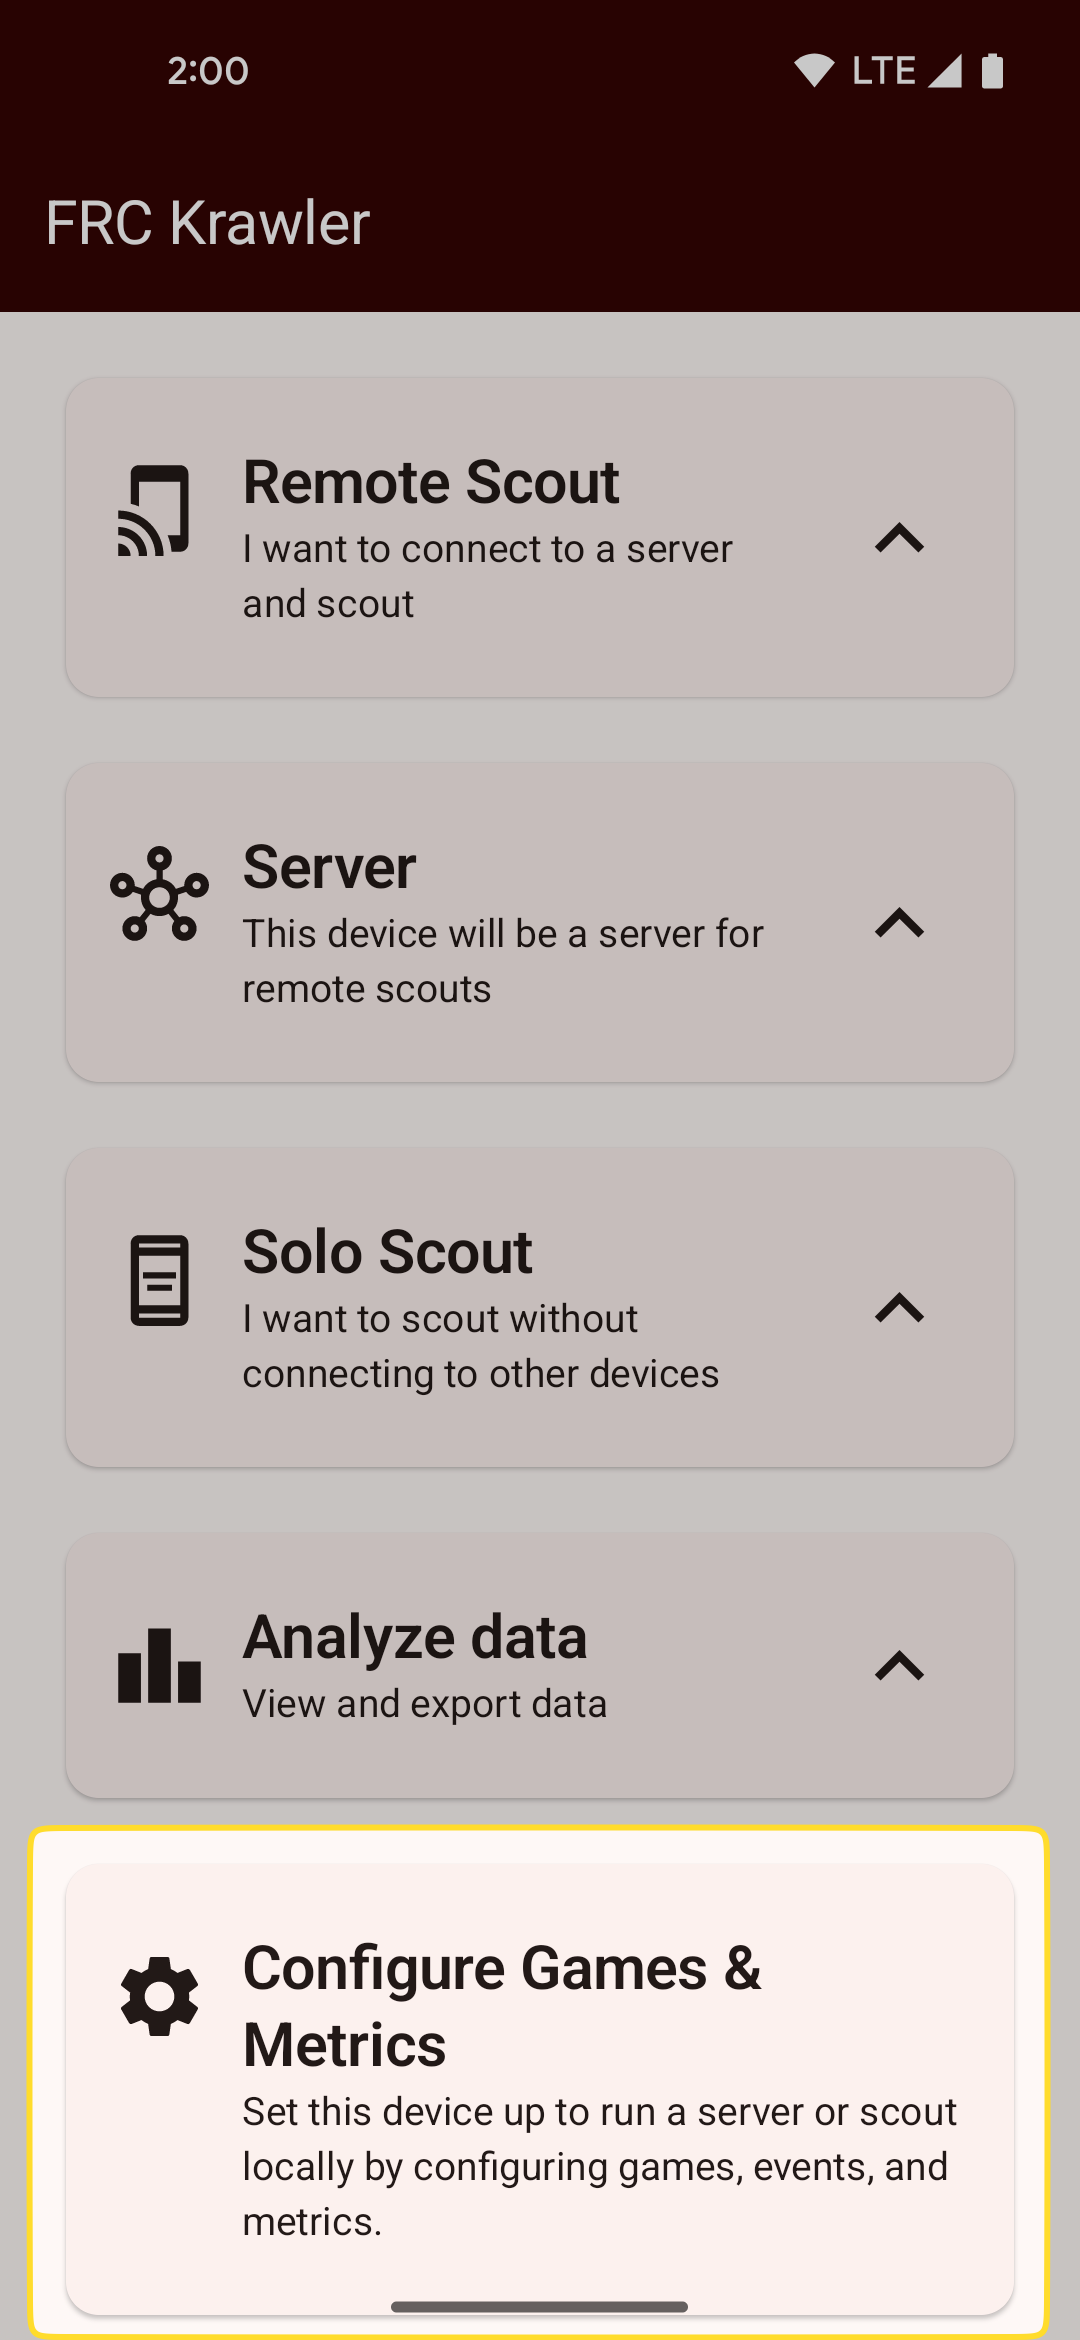Tap the bottom navigation gesture handle
The width and height of the screenshot is (1080, 2340).
540,2307
